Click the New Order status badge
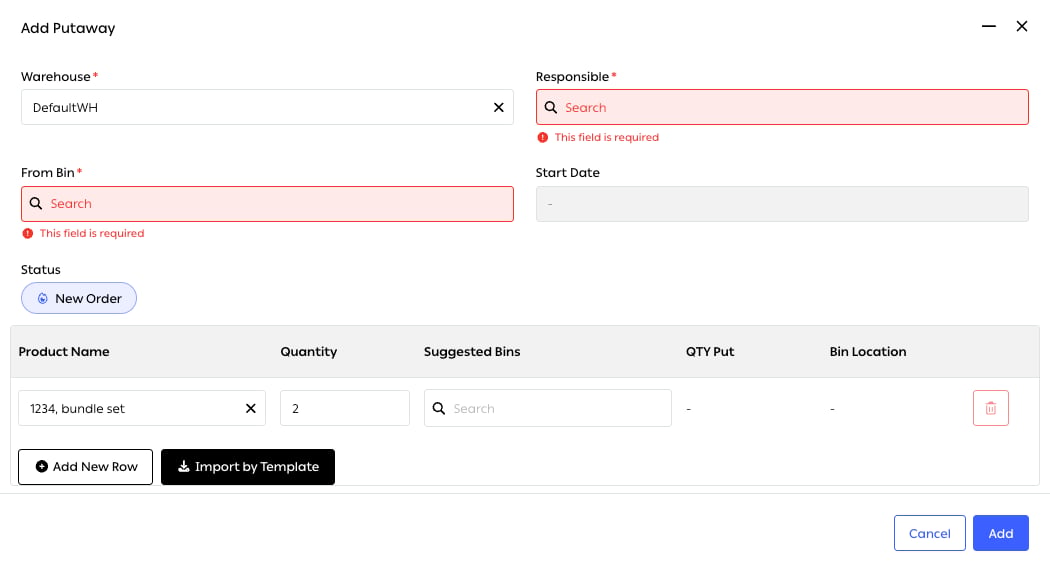Image resolution: width=1050 pixels, height=564 pixels. click(79, 298)
